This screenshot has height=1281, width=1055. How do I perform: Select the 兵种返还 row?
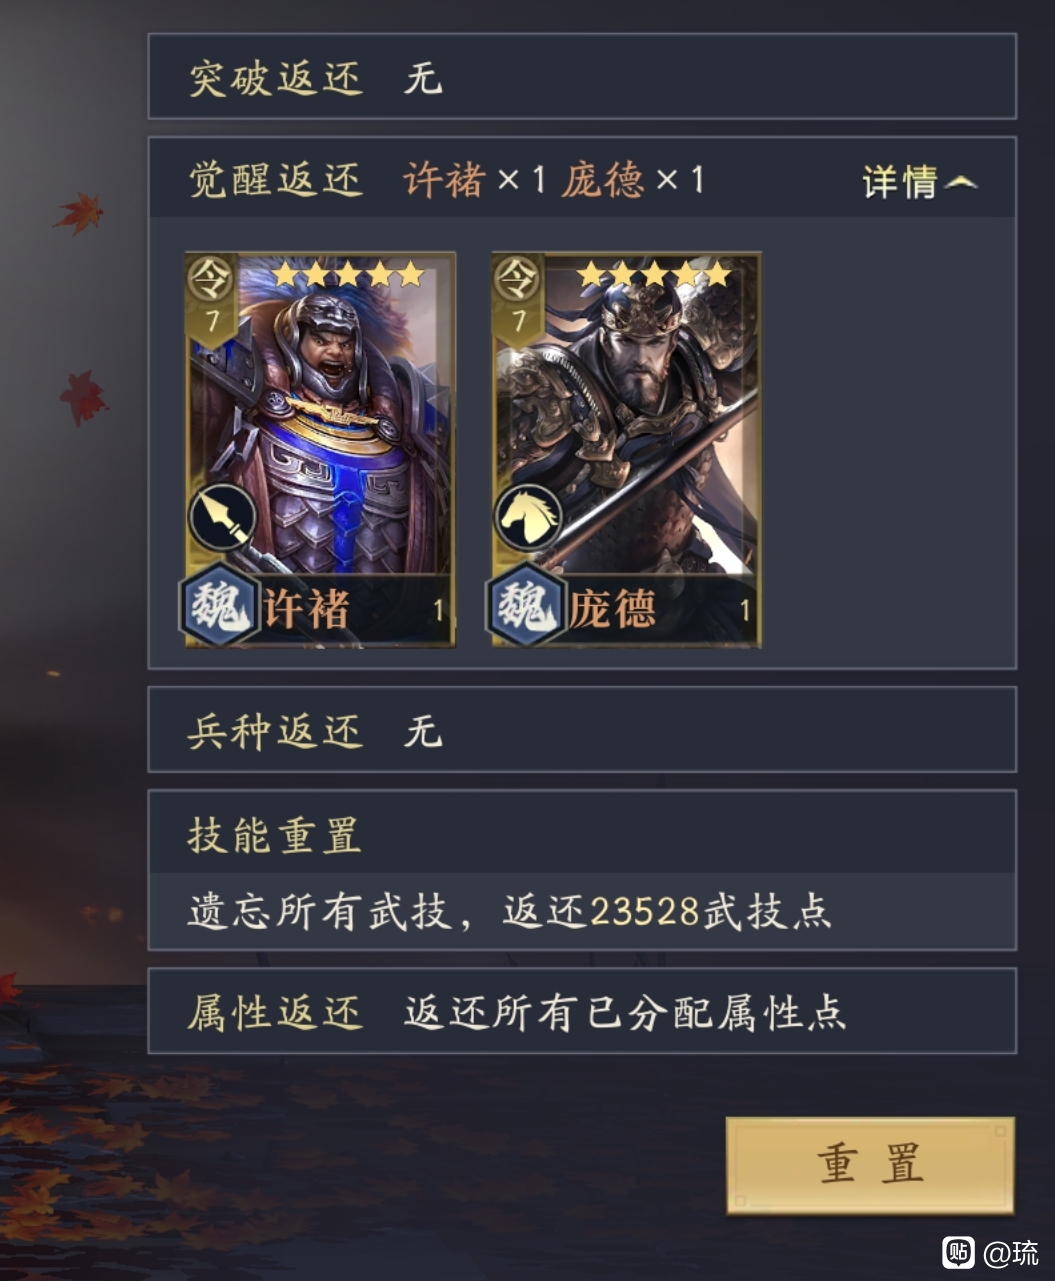582,730
